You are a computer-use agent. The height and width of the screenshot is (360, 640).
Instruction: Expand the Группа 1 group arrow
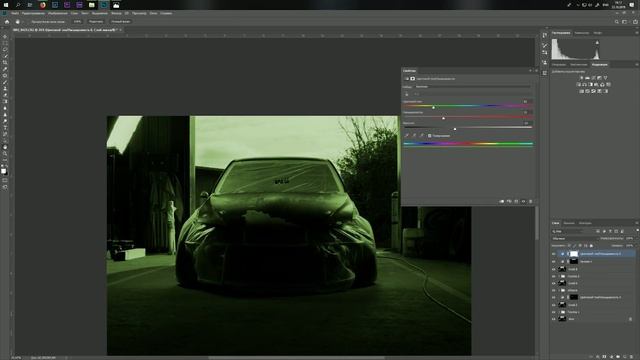click(559, 312)
